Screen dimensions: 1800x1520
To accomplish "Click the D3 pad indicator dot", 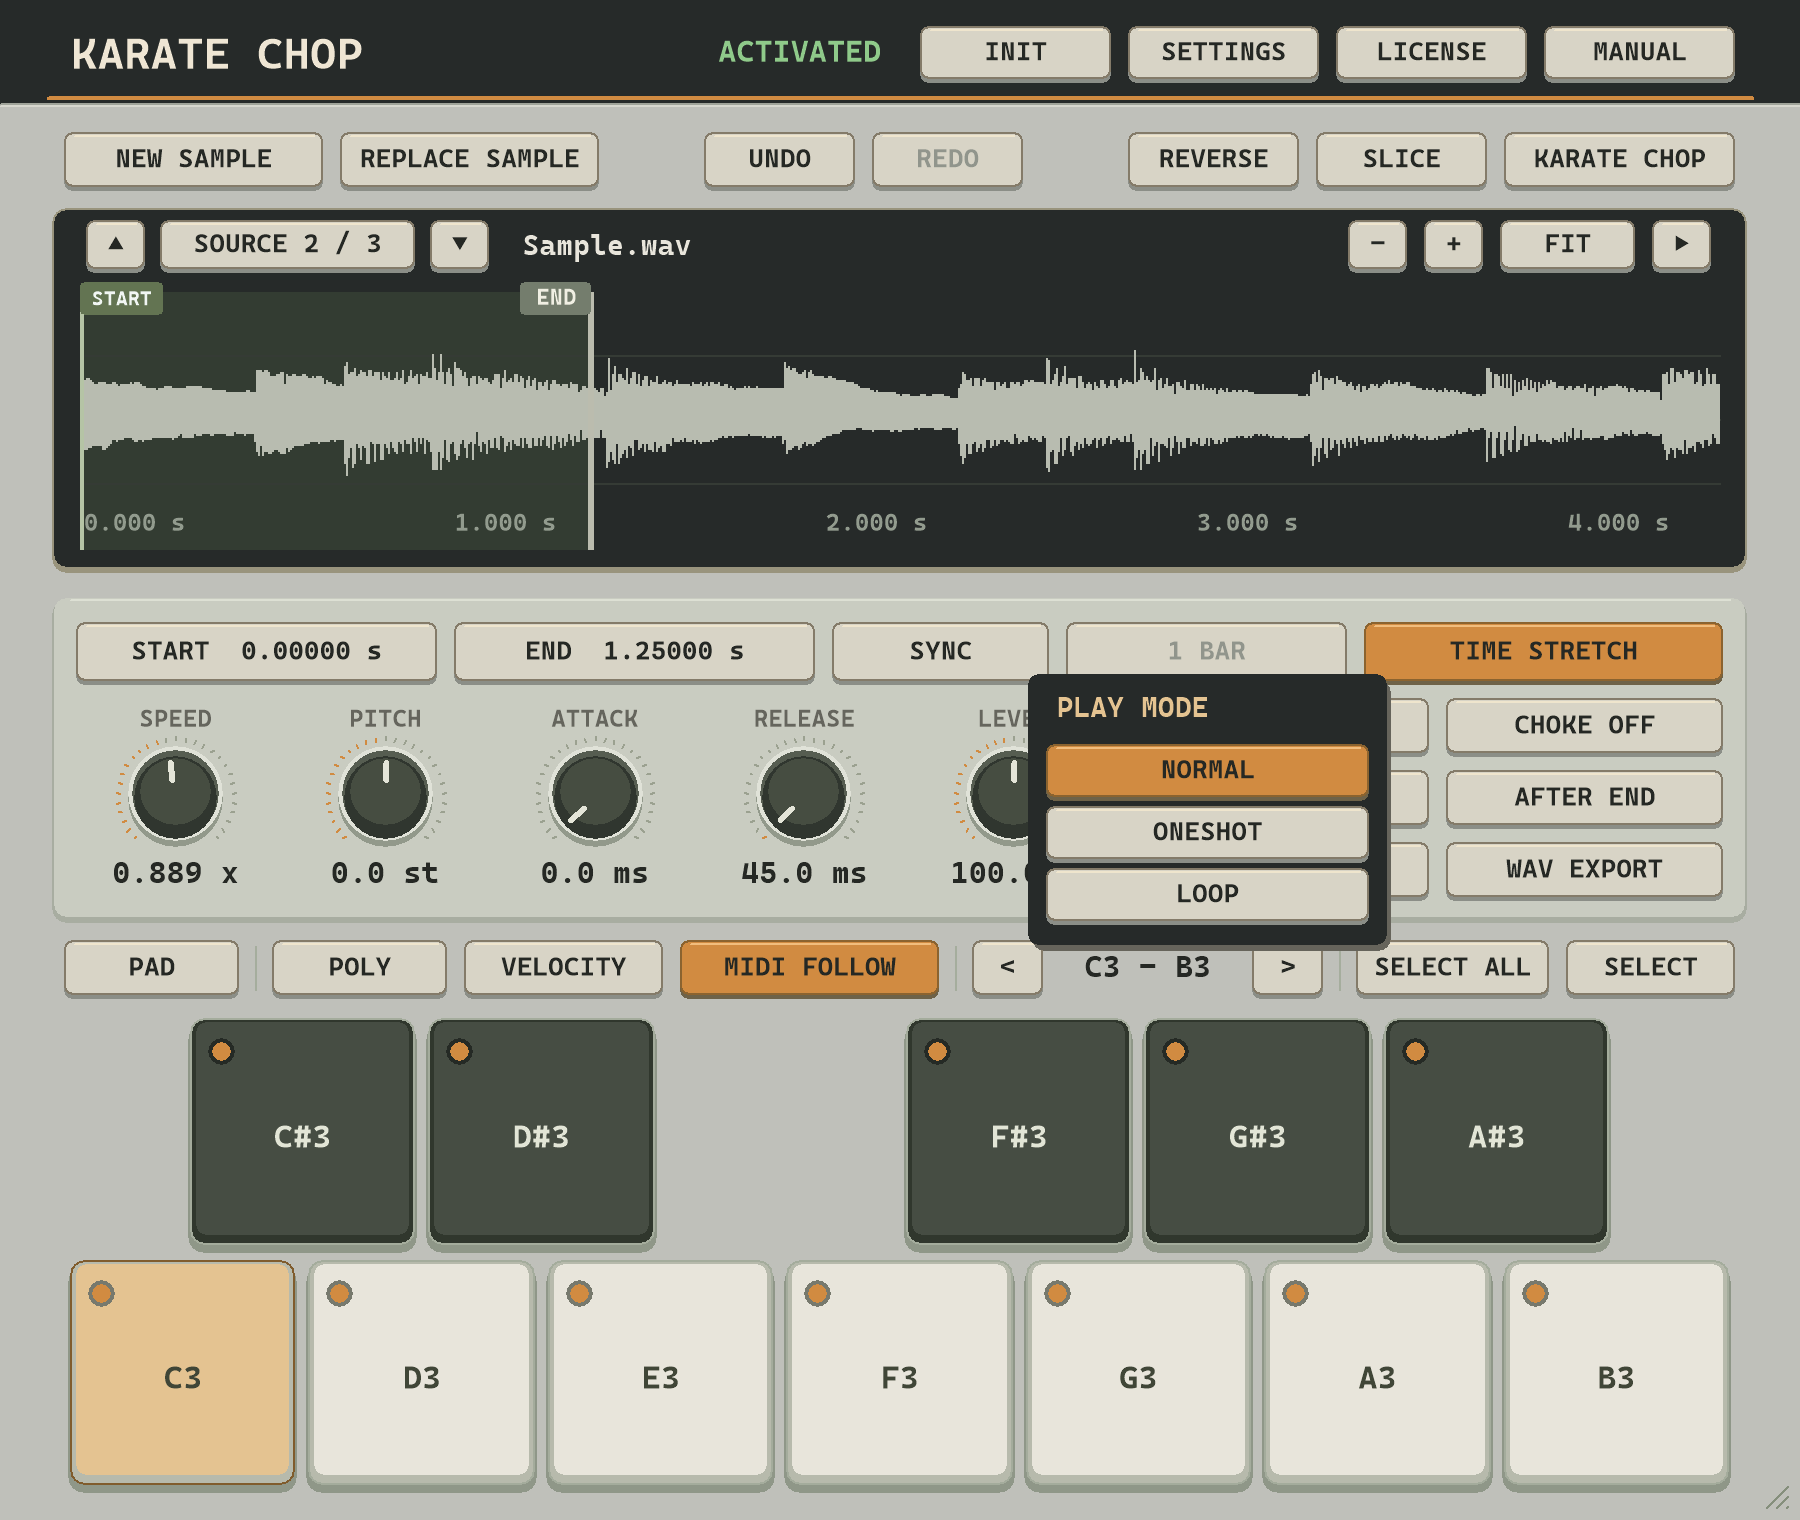I will (x=339, y=1293).
